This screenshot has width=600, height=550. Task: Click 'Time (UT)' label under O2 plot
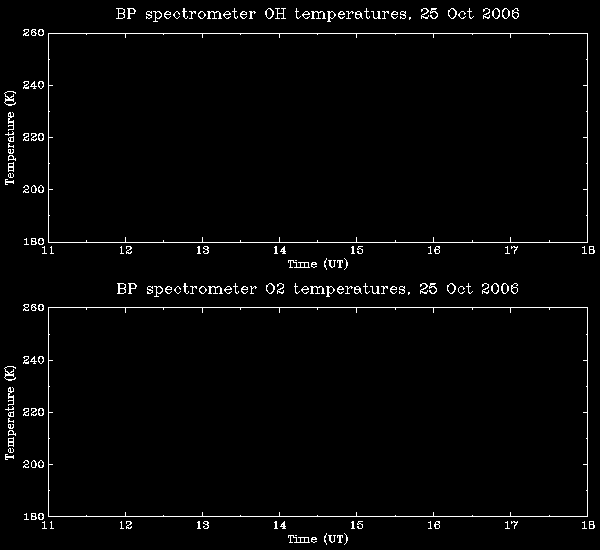tap(318, 539)
